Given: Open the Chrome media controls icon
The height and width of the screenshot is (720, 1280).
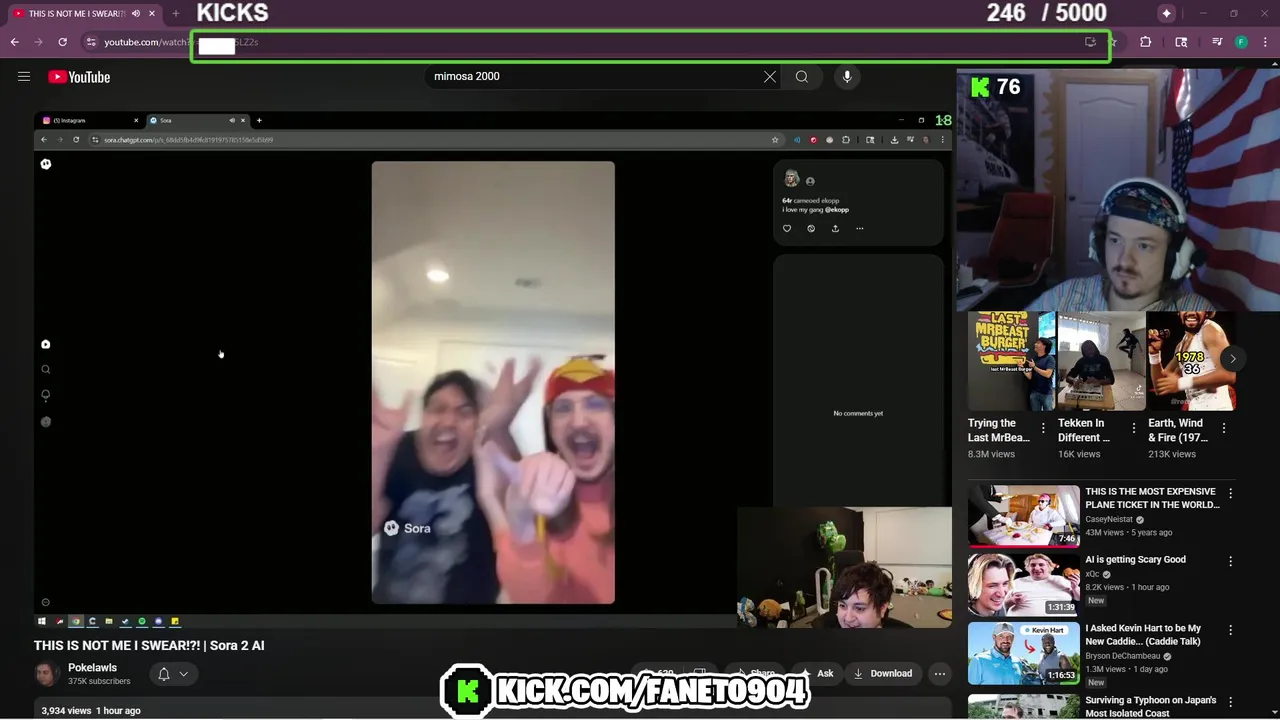Looking at the screenshot, I should (1217, 42).
